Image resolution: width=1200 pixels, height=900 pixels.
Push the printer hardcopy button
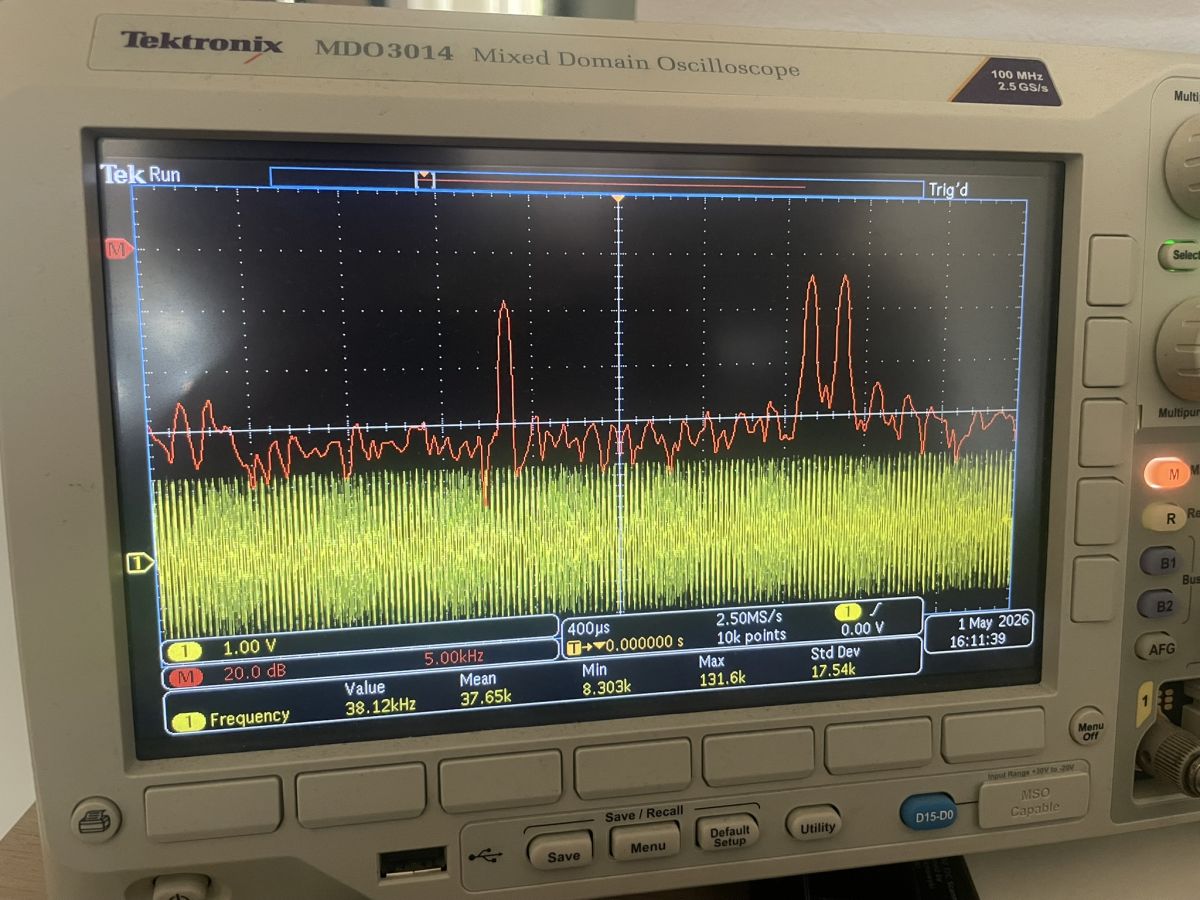tap(96, 819)
